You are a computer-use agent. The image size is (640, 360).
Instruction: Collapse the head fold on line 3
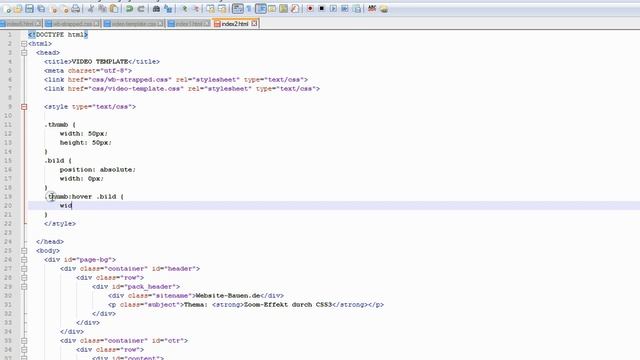pyautogui.click(x=24, y=53)
